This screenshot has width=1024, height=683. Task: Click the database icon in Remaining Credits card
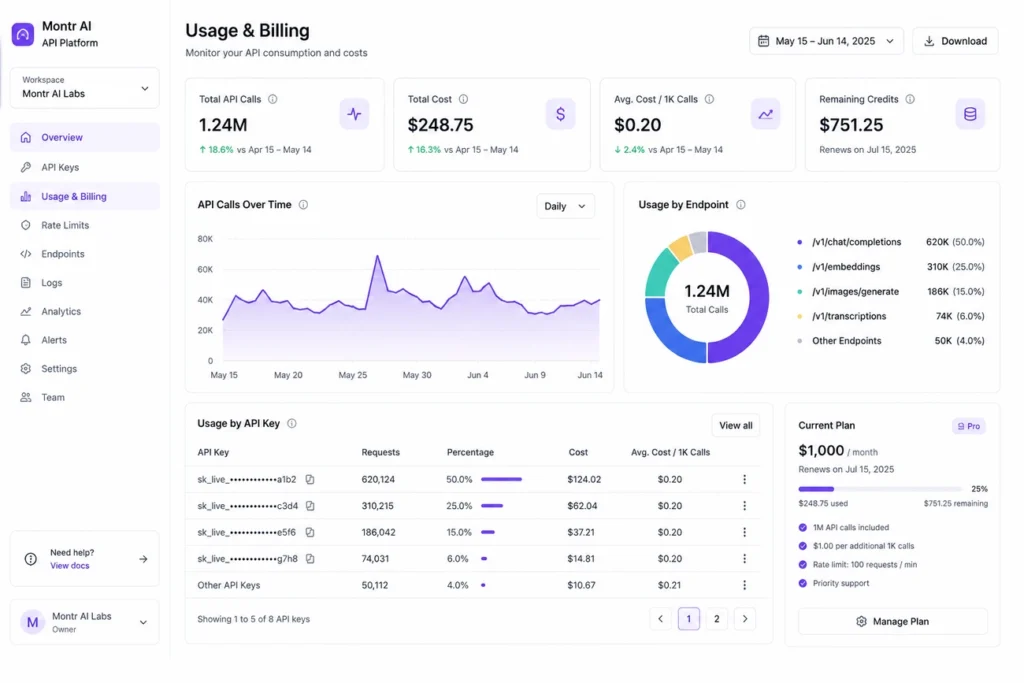pyautogui.click(x=970, y=114)
